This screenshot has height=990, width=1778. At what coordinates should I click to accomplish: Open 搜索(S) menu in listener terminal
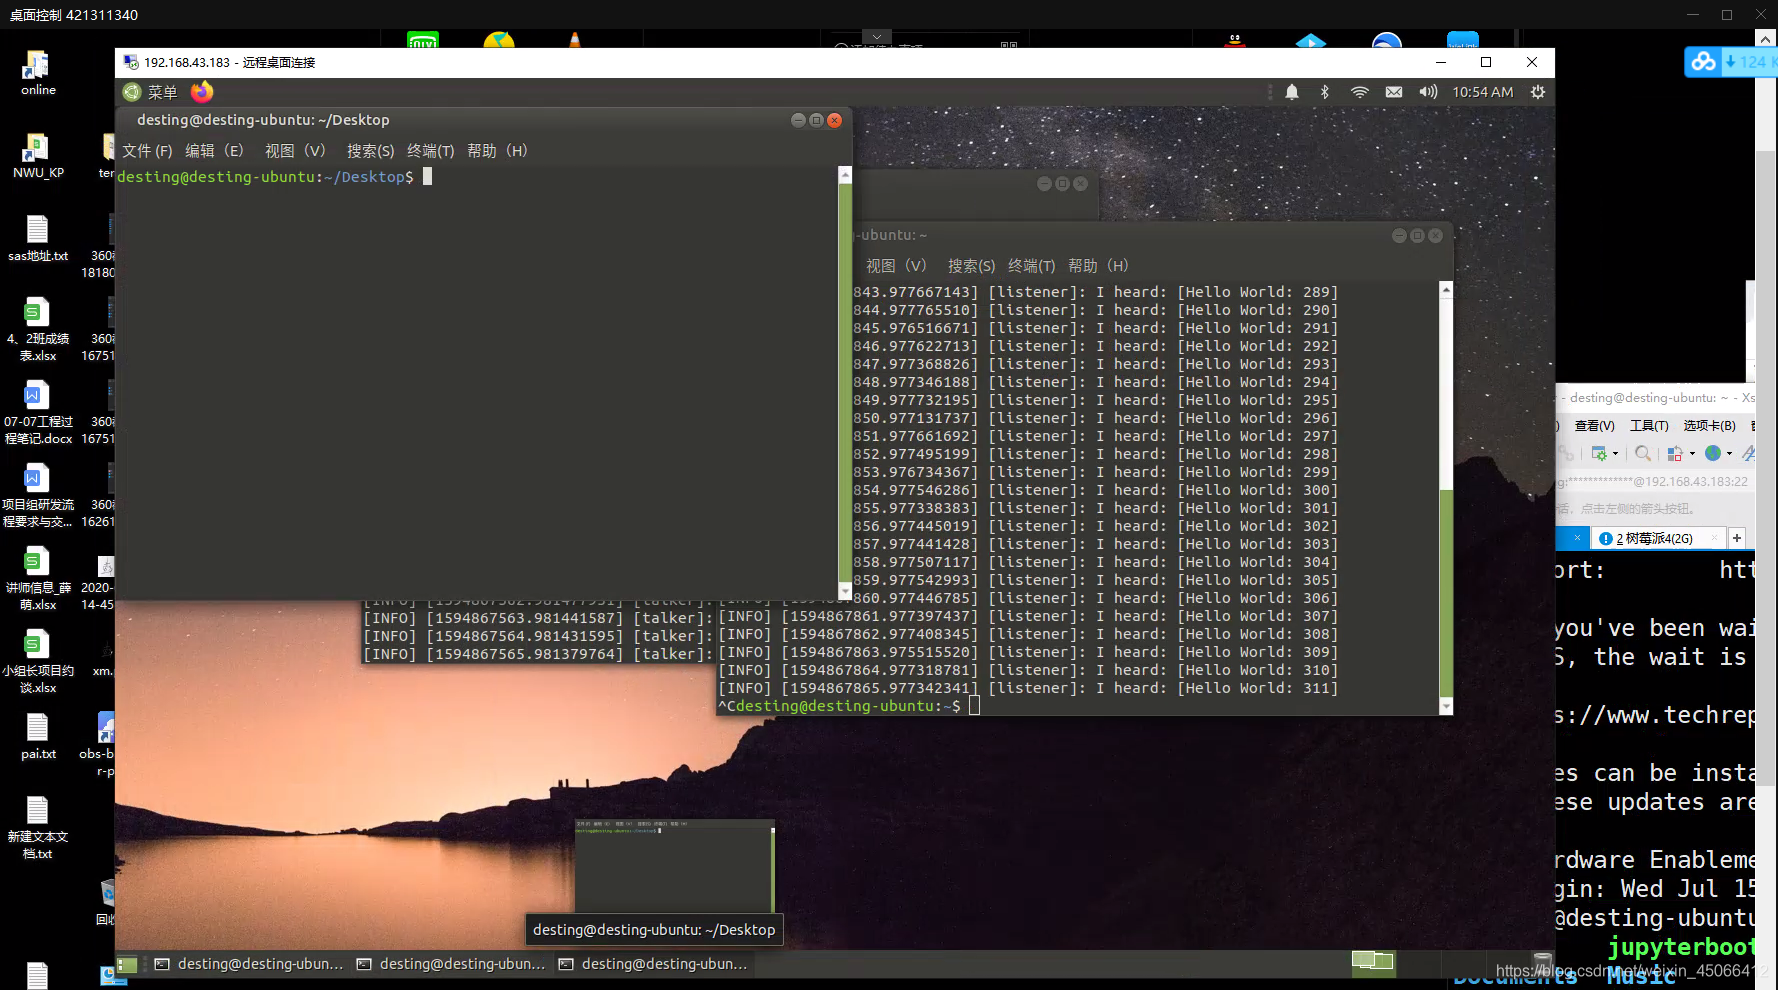(971, 266)
